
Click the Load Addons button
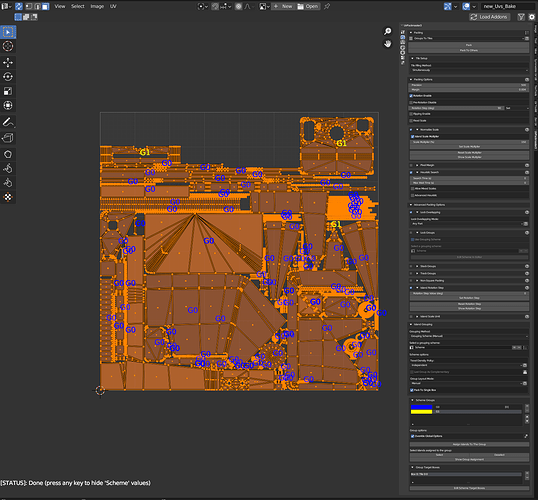pos(490,17)
